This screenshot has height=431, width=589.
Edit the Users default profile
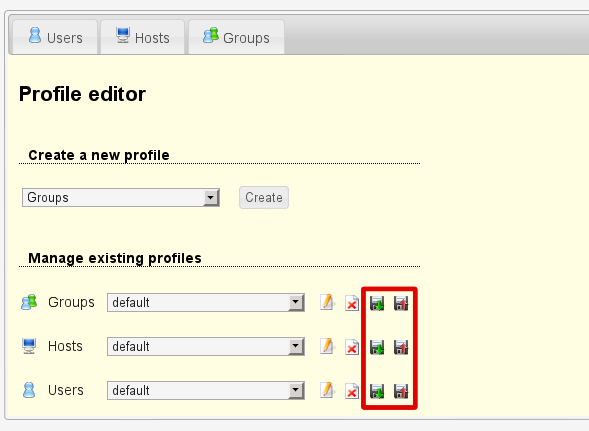327,390
